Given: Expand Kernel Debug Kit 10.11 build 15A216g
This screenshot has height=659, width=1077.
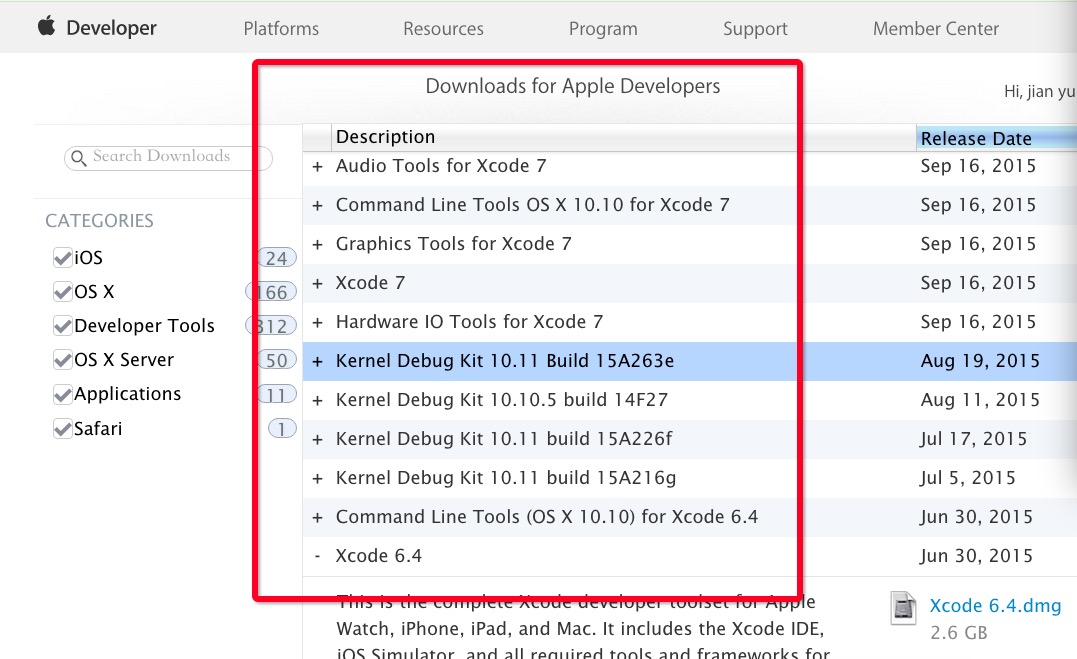Looking at the screenshot, I should click(317, 478).
